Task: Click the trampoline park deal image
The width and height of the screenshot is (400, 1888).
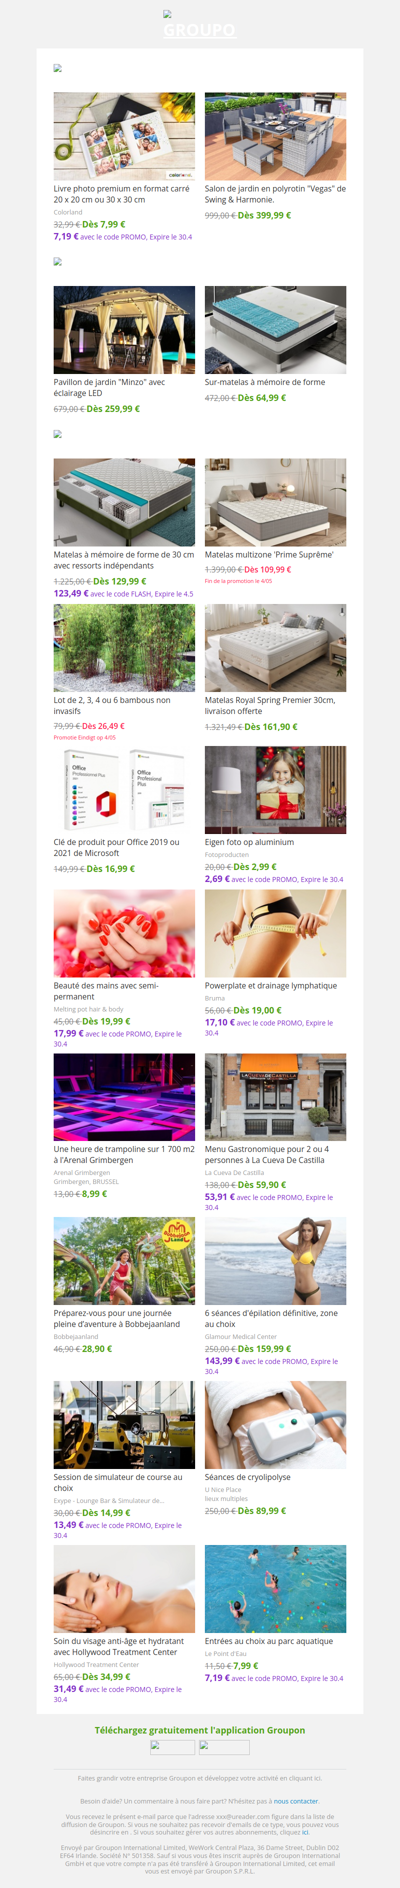Action: [124, 1097]
